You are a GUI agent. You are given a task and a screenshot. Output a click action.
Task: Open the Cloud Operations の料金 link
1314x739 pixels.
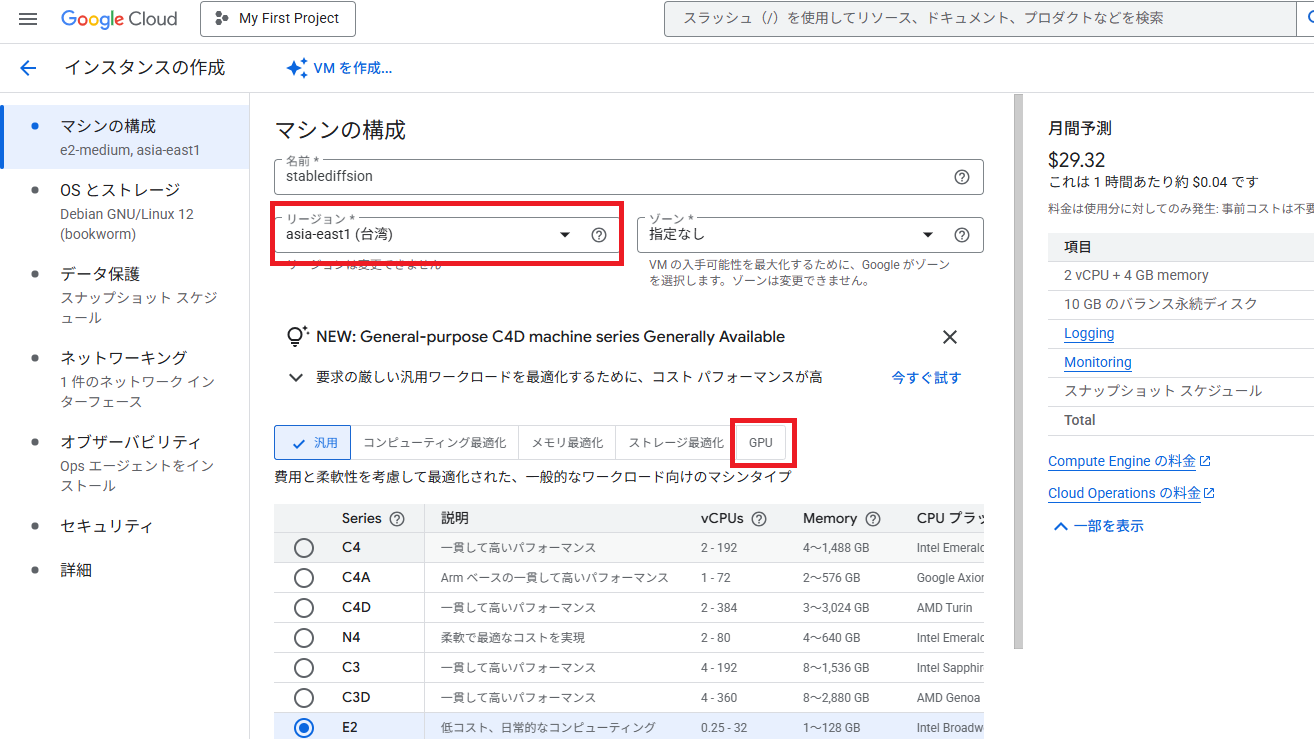click(1131, 493)
